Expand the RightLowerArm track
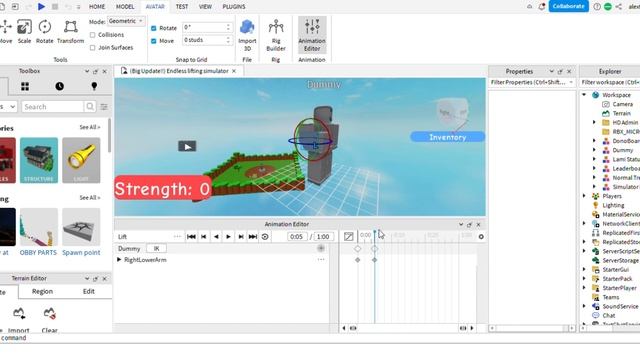Viewport: 640px width, 360px height. 119,260
